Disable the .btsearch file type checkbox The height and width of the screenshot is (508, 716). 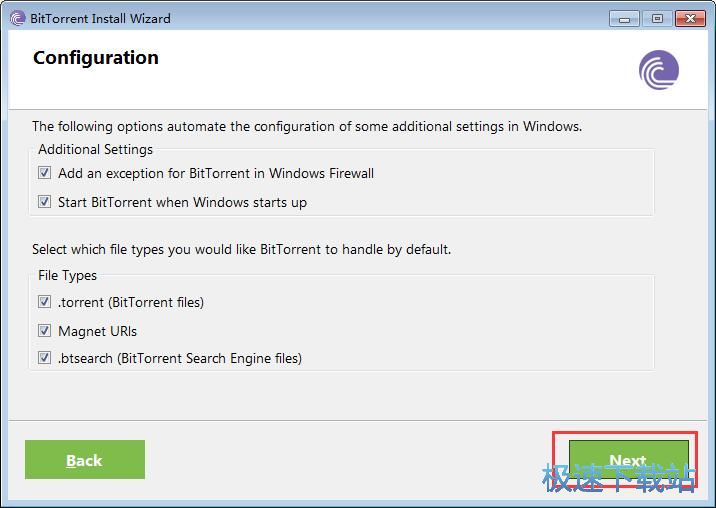(x=44, y=358)
